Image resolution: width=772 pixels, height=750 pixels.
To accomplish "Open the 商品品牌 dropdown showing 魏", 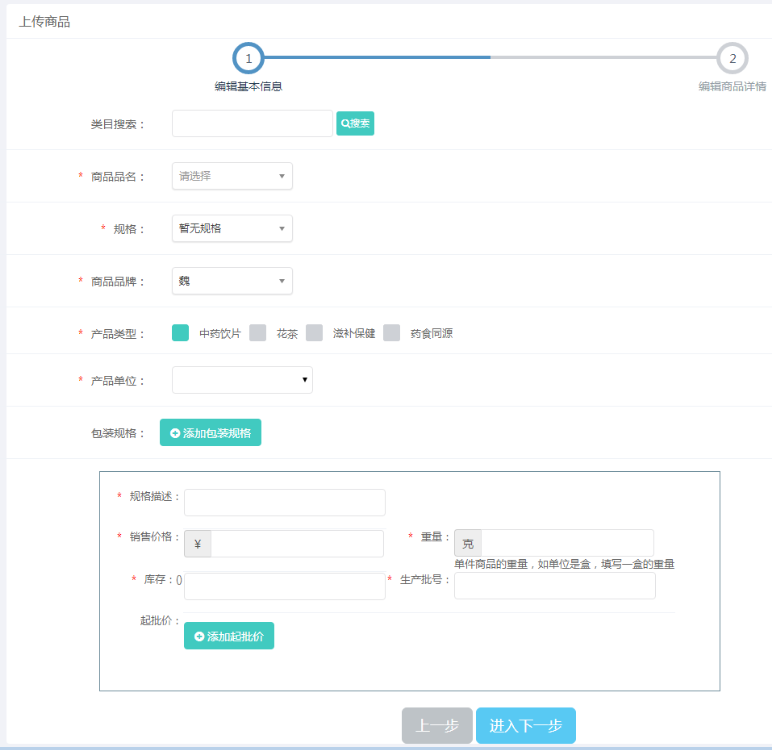I will (232, 281).
